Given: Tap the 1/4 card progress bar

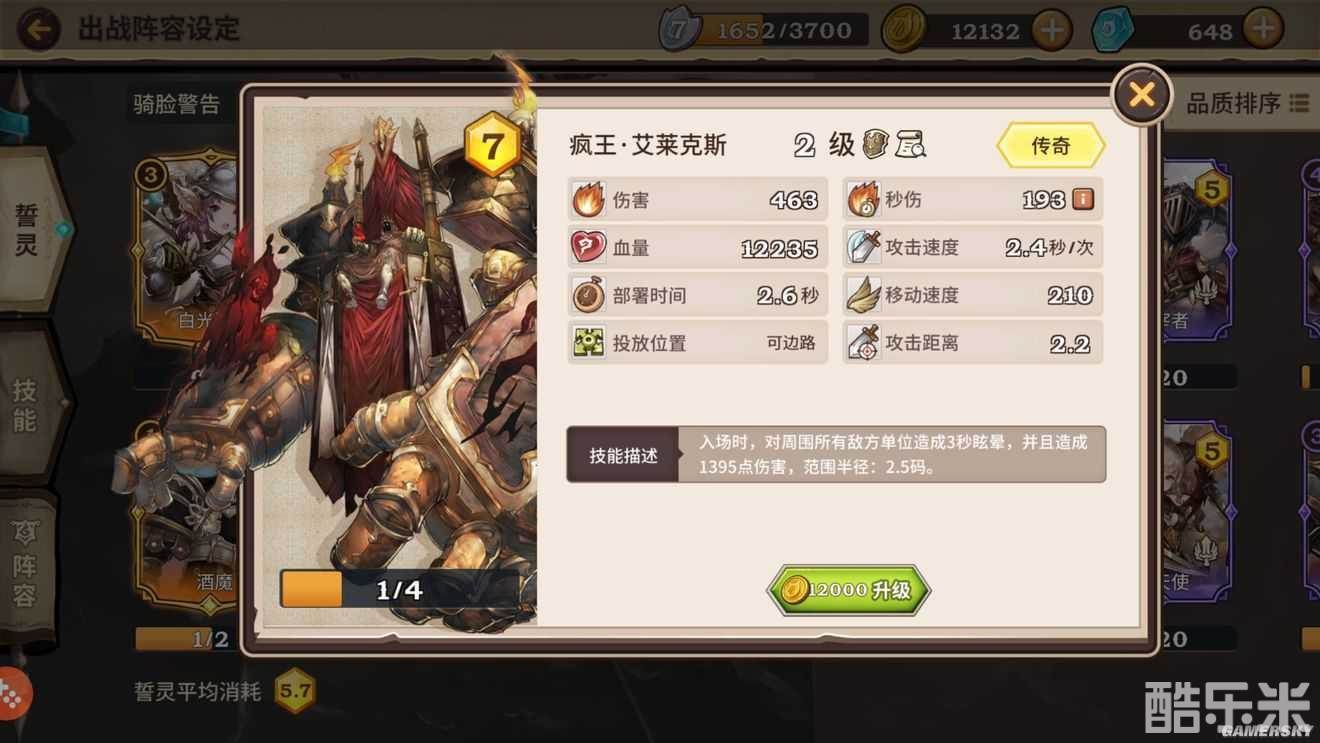Looking at the screenshot, I should pyautogui.click(x=400, y=590).
